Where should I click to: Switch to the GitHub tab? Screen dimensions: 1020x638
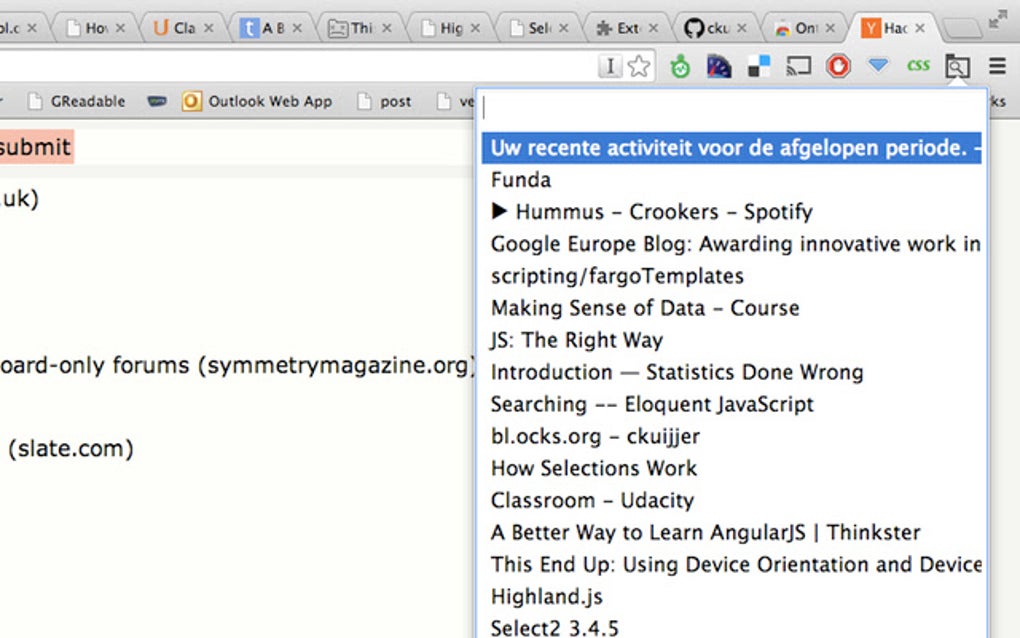[708, 28]
